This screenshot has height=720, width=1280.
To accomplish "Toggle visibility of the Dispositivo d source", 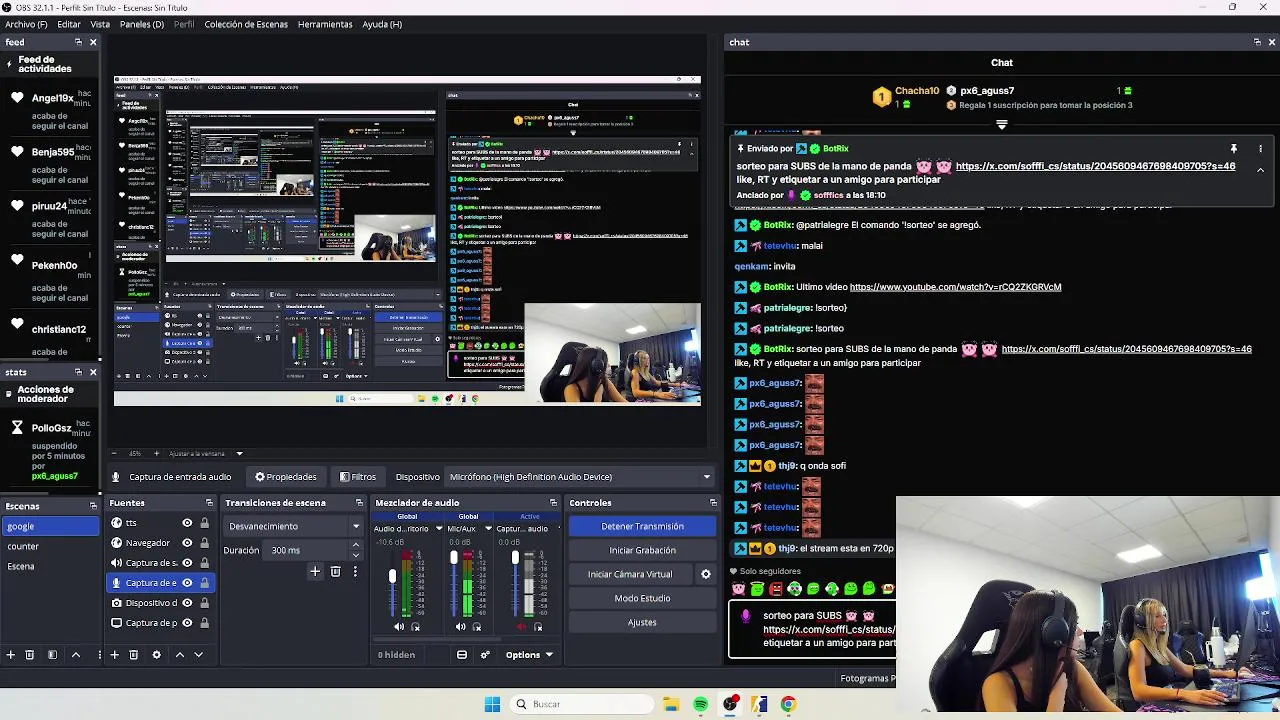I will (x=187, y=603).
